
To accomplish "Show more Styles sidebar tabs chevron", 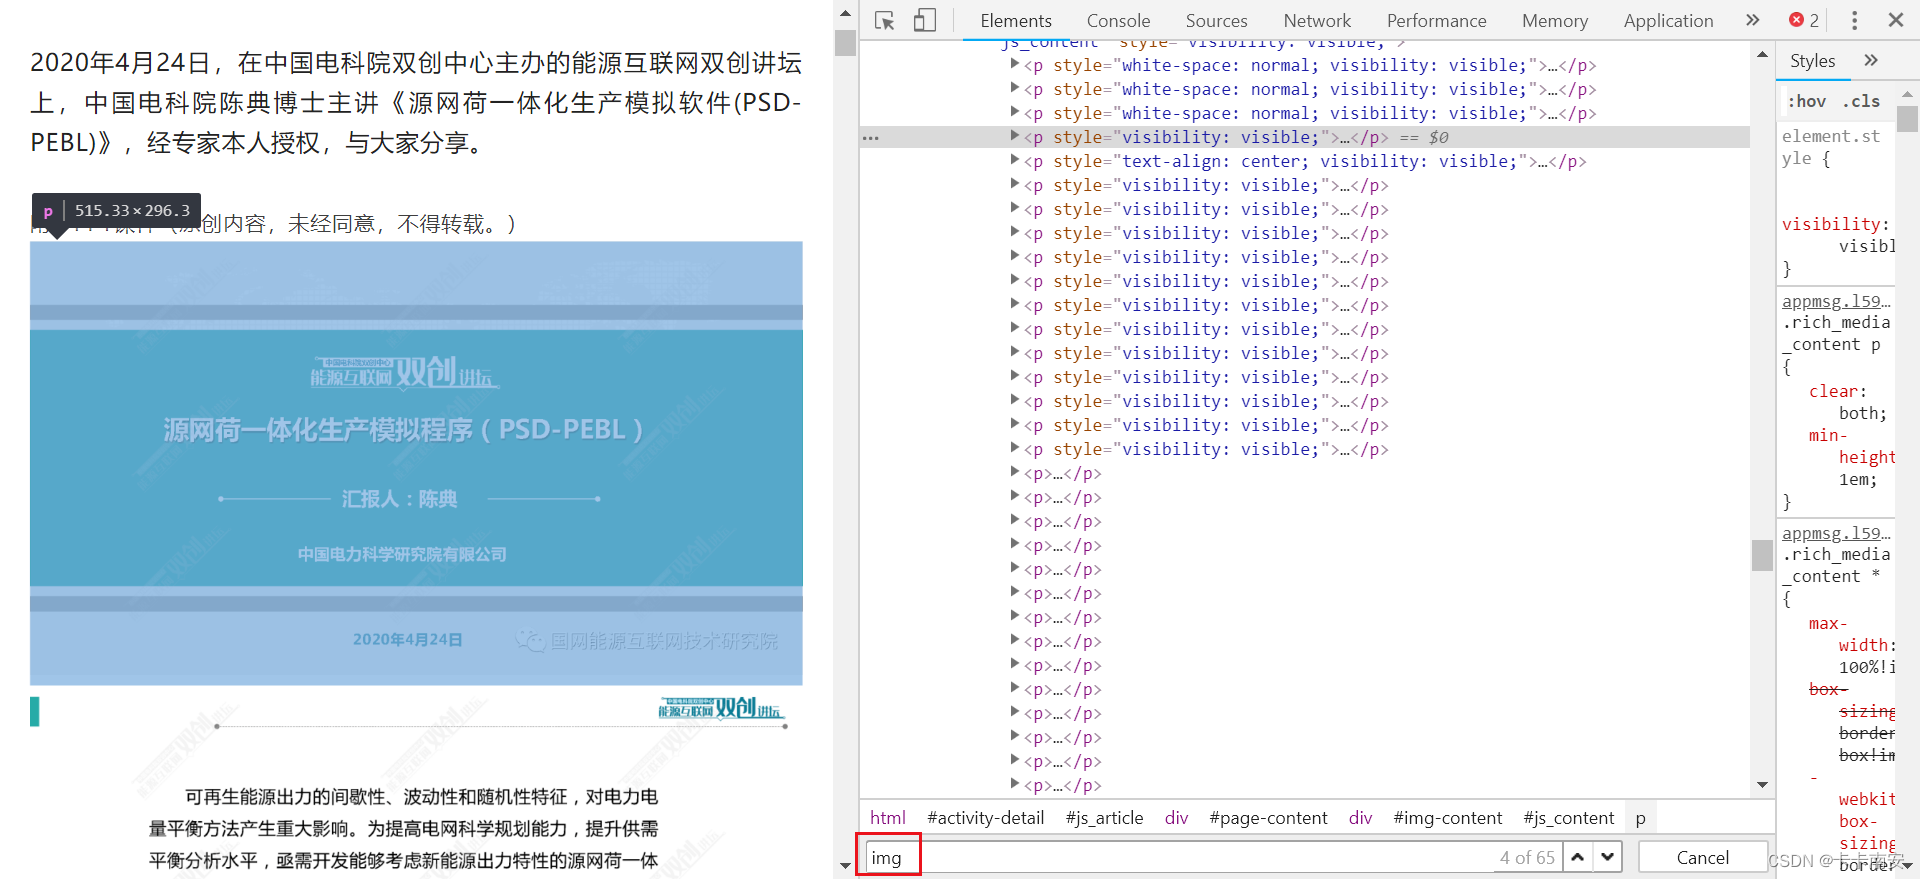I will pyautogui.click(x=1870, y=61).
